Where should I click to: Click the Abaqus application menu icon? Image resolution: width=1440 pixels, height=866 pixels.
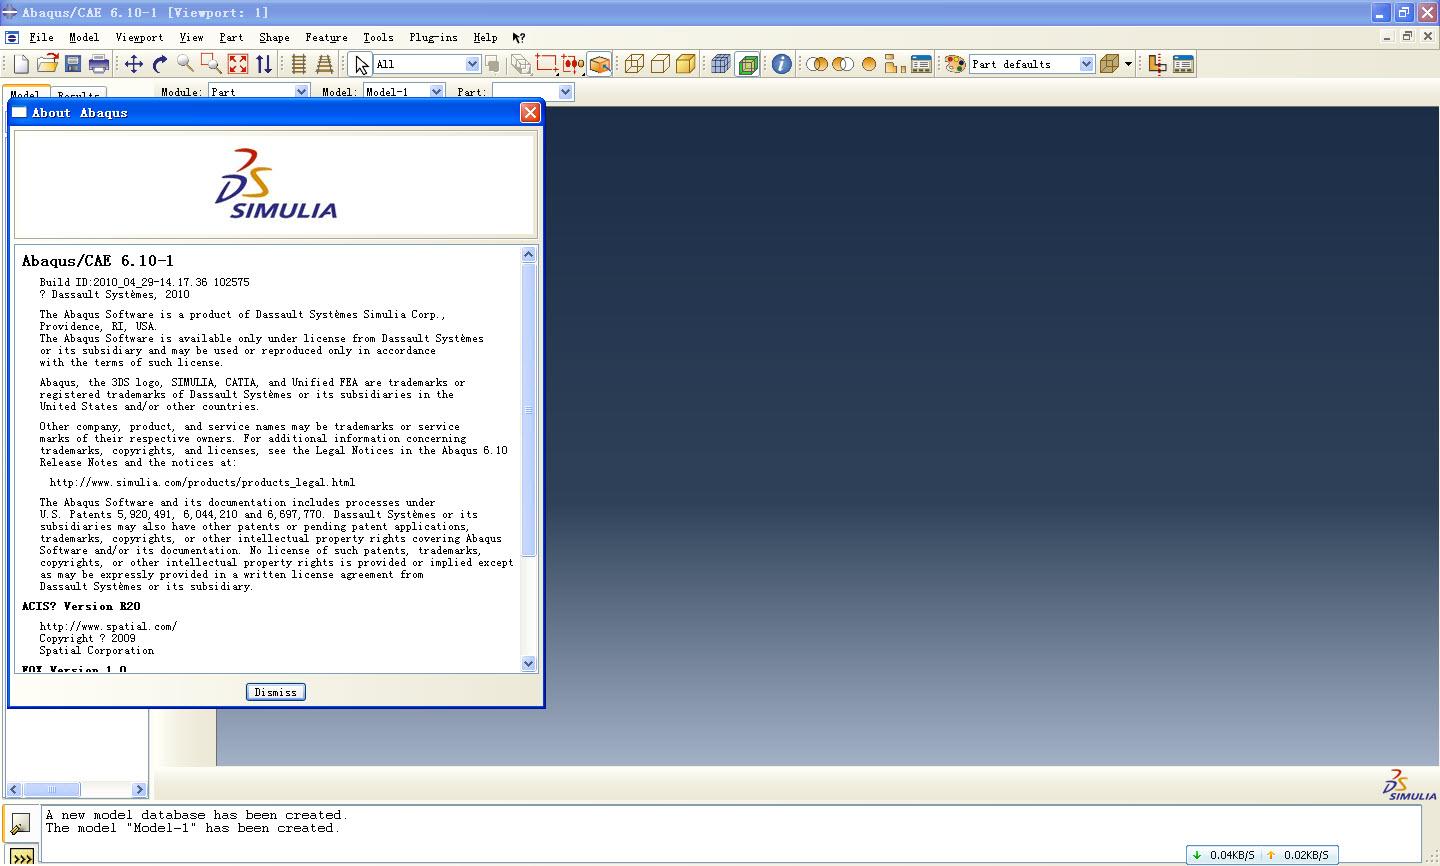click(12, 37)
